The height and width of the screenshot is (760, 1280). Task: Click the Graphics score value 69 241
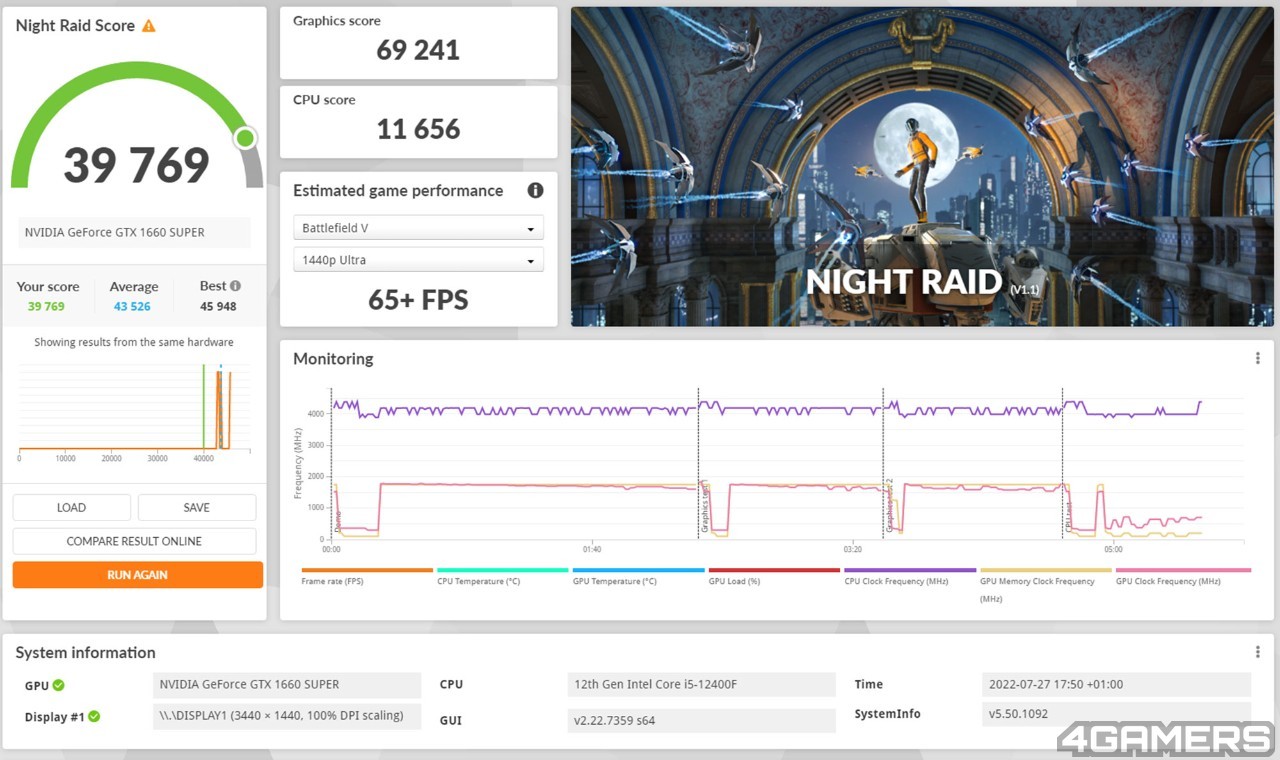click(x=418, y=50)
